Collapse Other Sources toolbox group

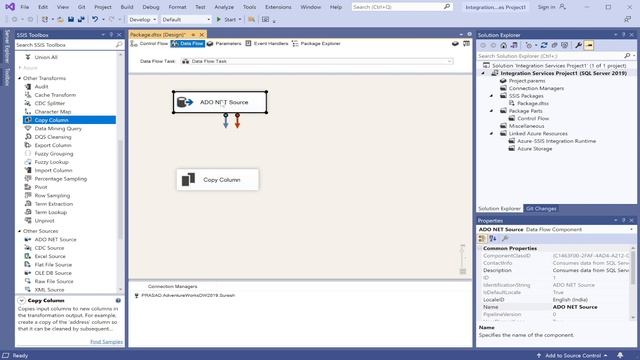(19, 231)
